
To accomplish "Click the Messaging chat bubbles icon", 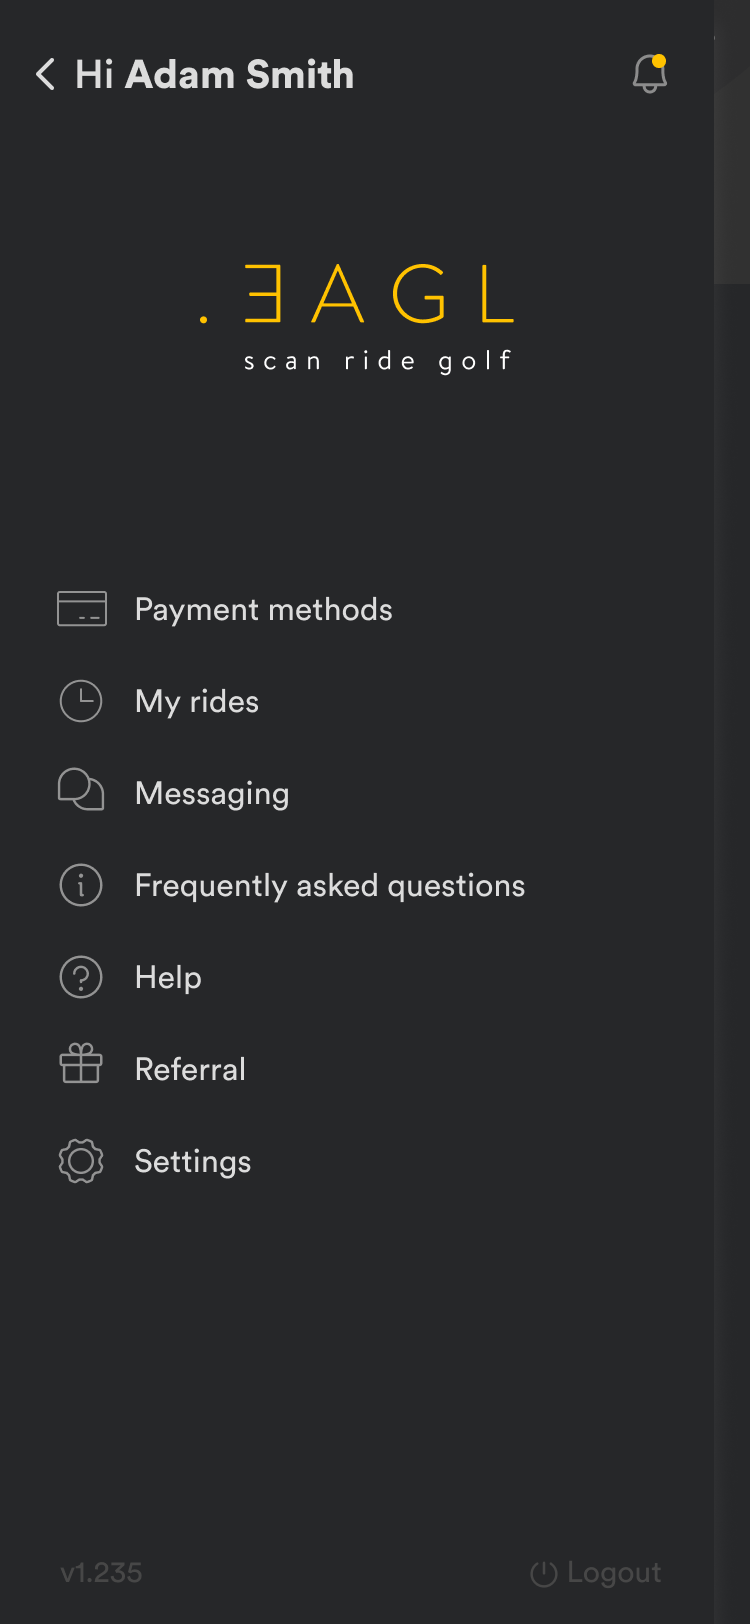I will click(81, 790).
